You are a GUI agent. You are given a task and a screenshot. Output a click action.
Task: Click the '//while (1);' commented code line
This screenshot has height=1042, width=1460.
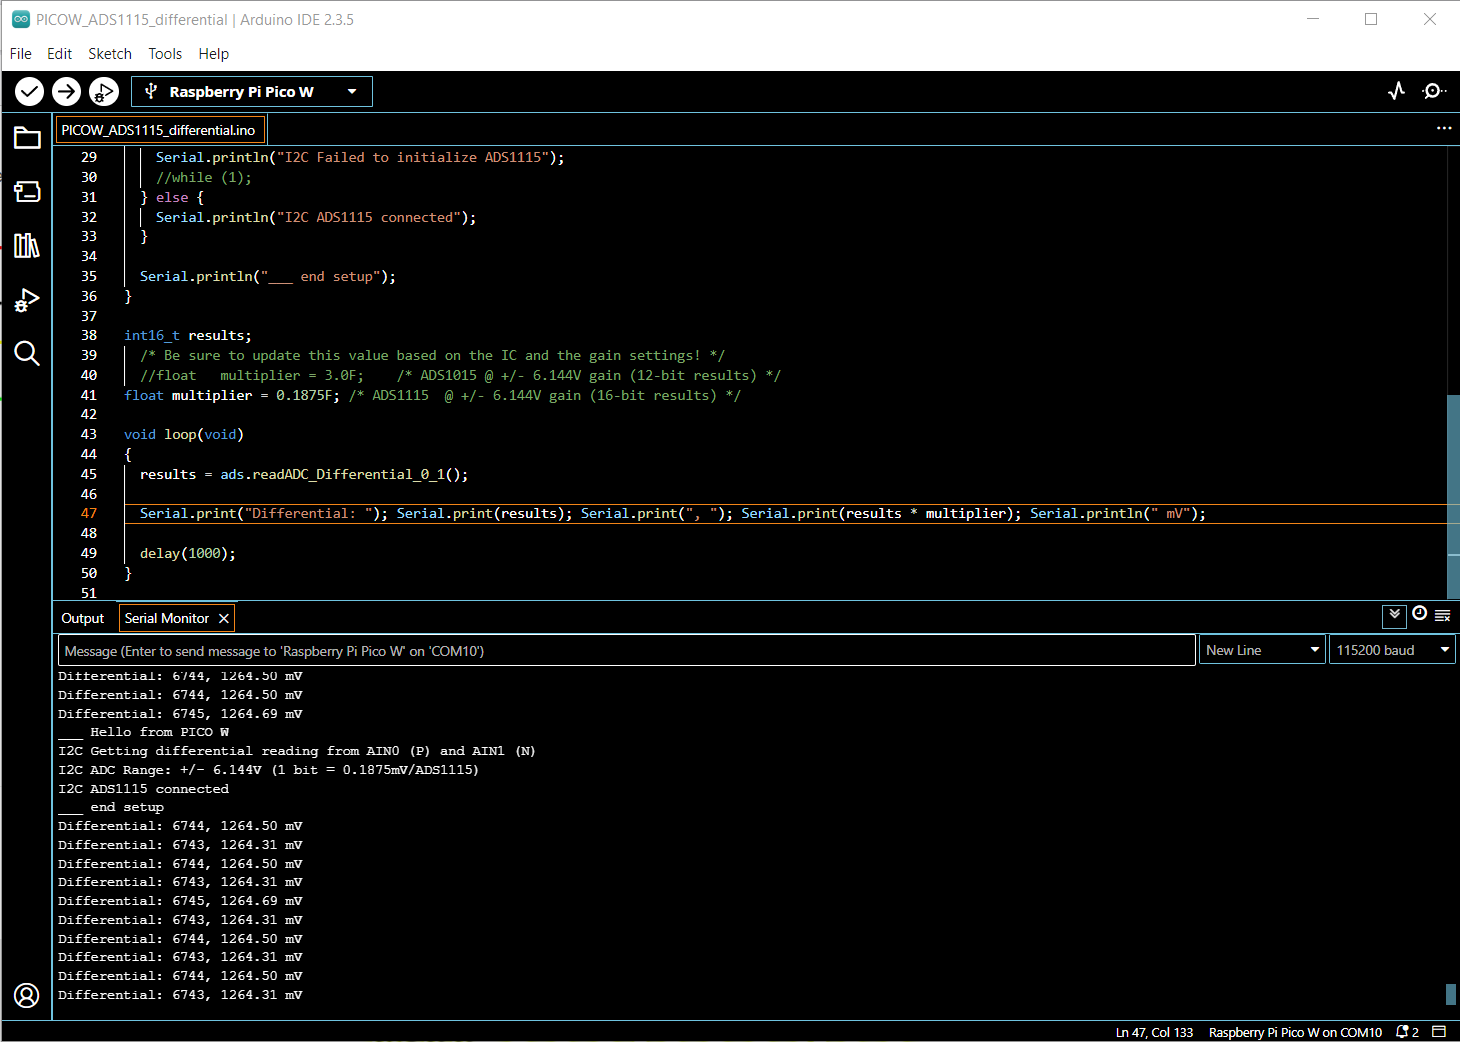204,177
